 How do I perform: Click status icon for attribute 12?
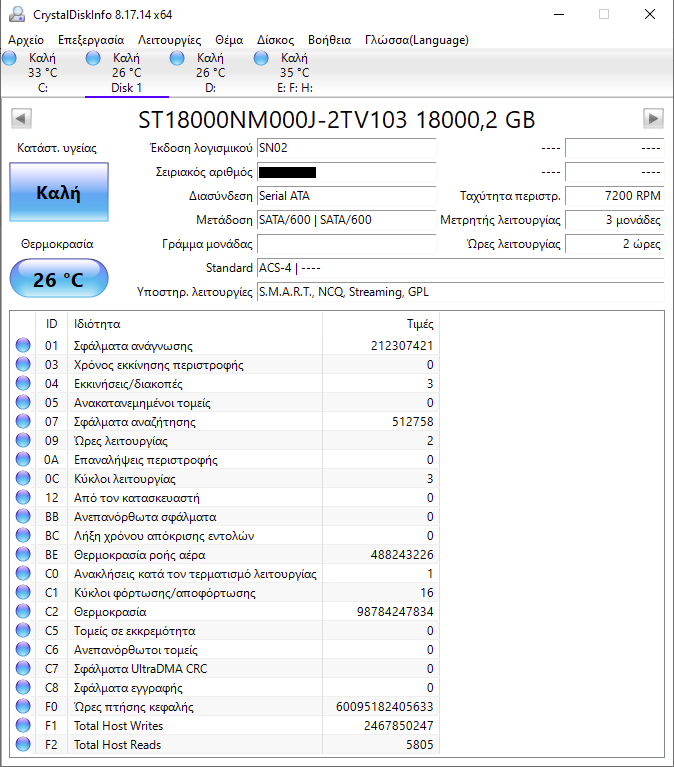tap(23, 497)
